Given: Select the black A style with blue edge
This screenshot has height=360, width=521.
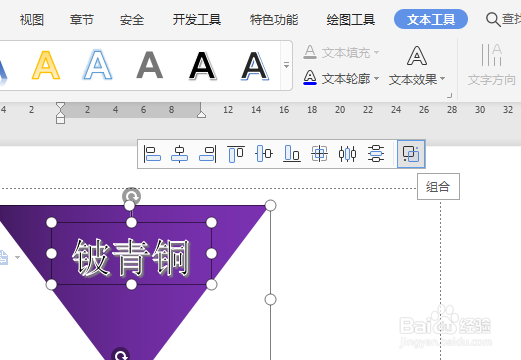Looking at the screenshot, I should 255,65.
